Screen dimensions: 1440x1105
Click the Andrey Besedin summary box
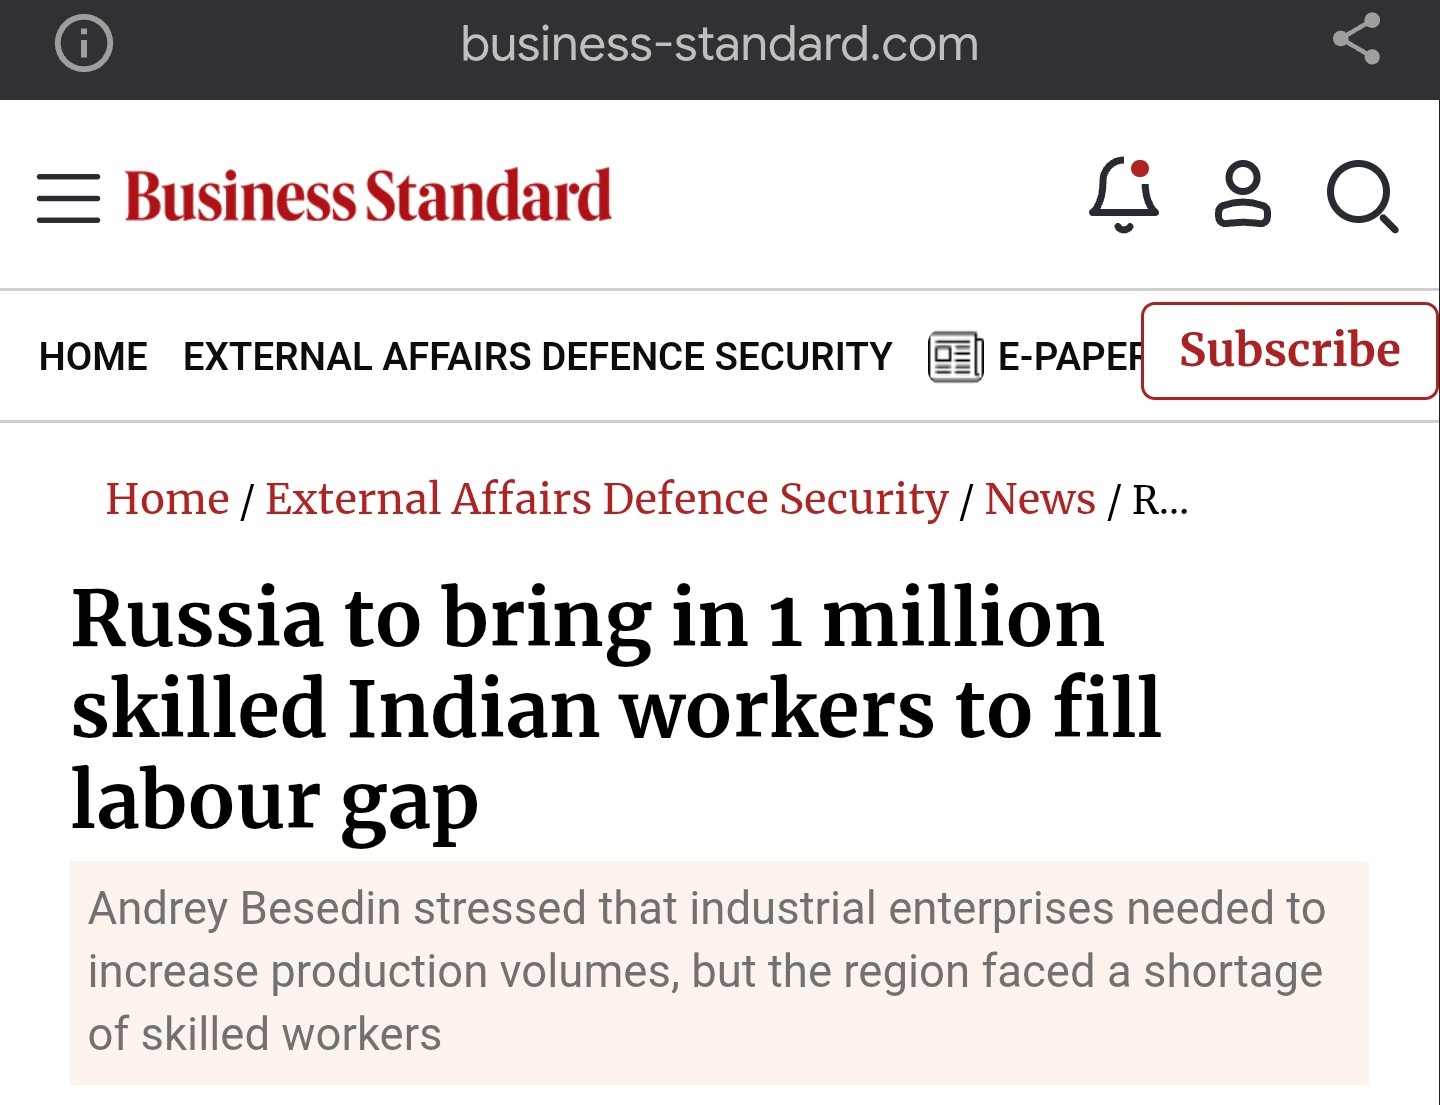pyautogui.click(x=719, y=972)
